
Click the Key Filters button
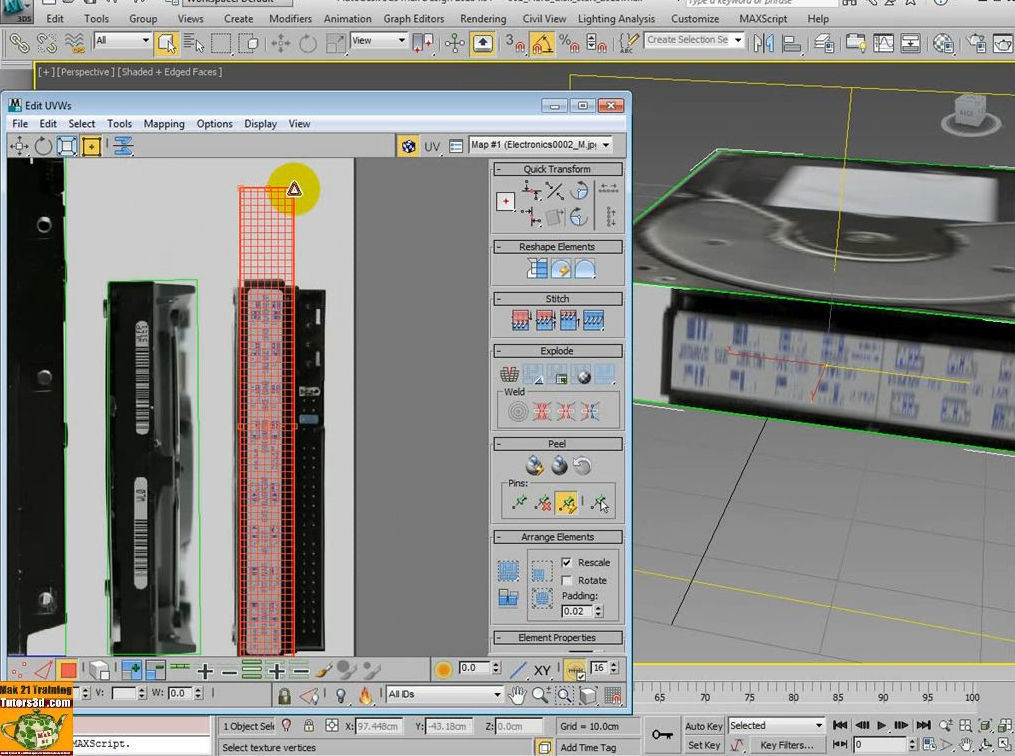coord(786,745)
